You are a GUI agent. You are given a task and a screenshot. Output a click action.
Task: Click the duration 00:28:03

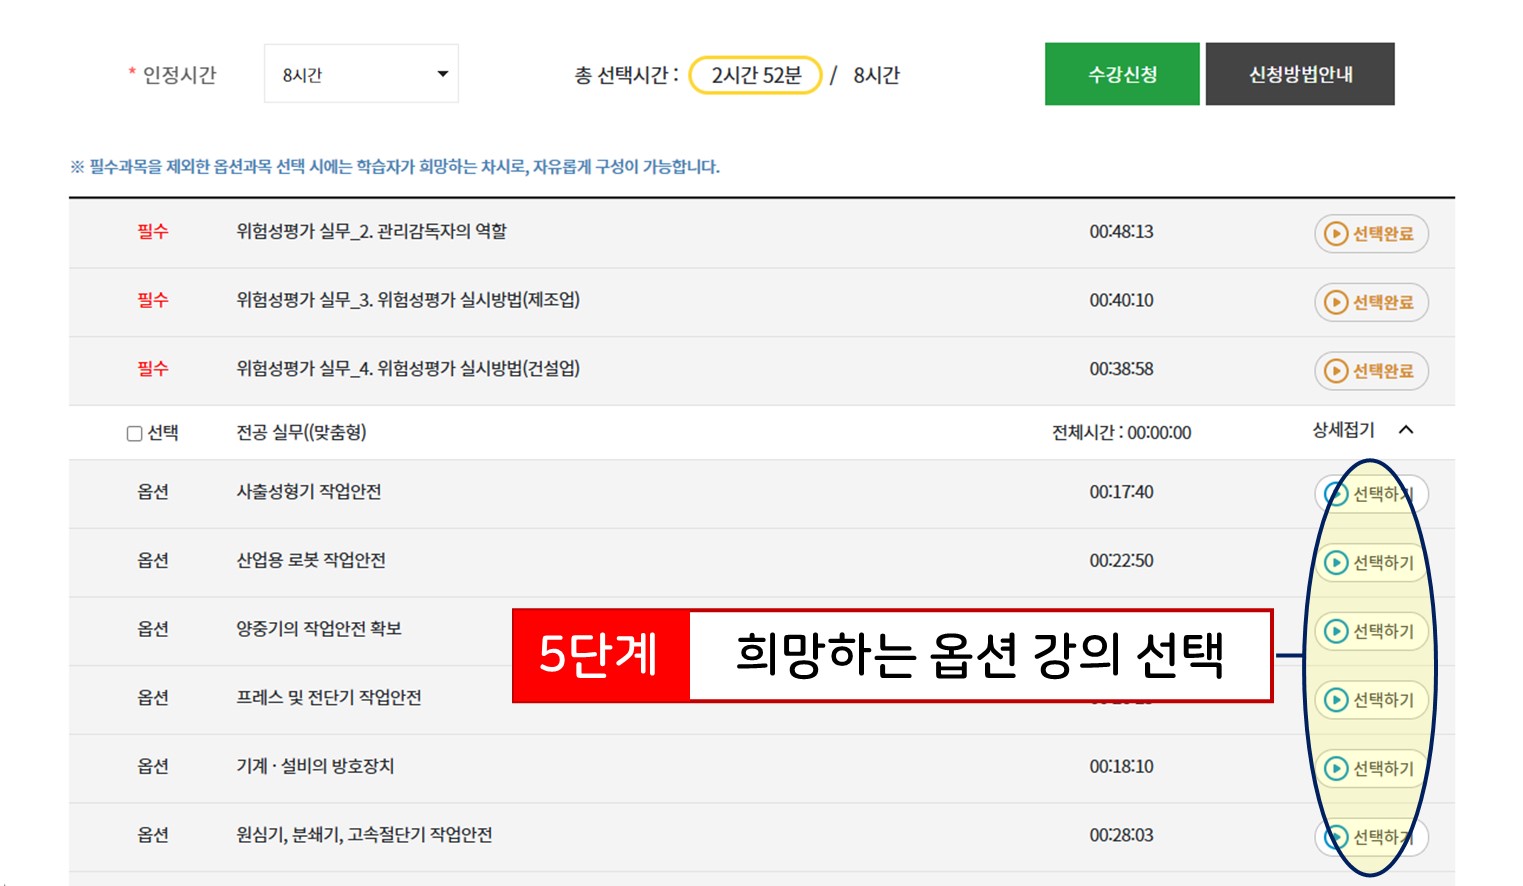tap(1121, 834)
